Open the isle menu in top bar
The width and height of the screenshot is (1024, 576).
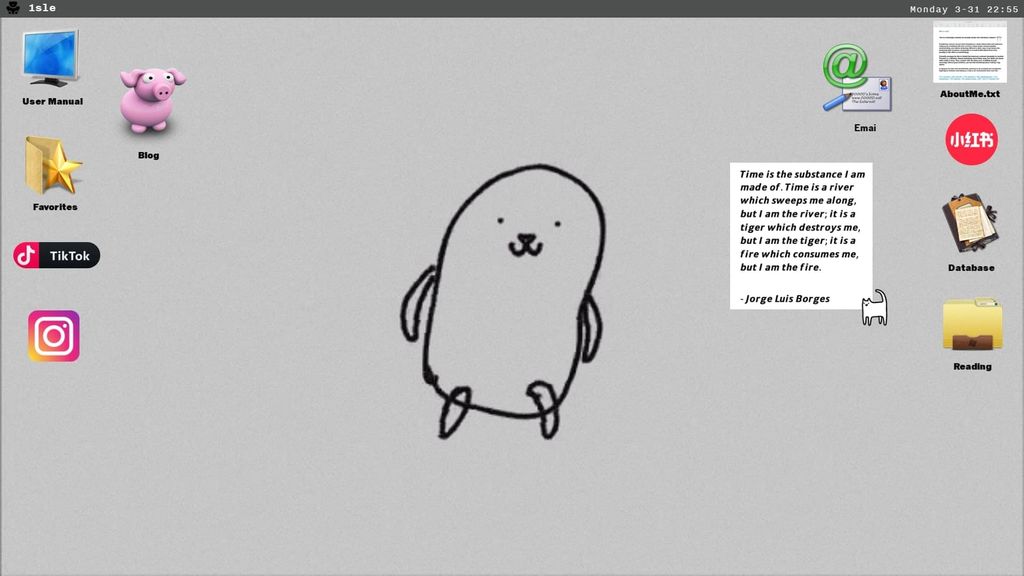[x=42, y=8]
